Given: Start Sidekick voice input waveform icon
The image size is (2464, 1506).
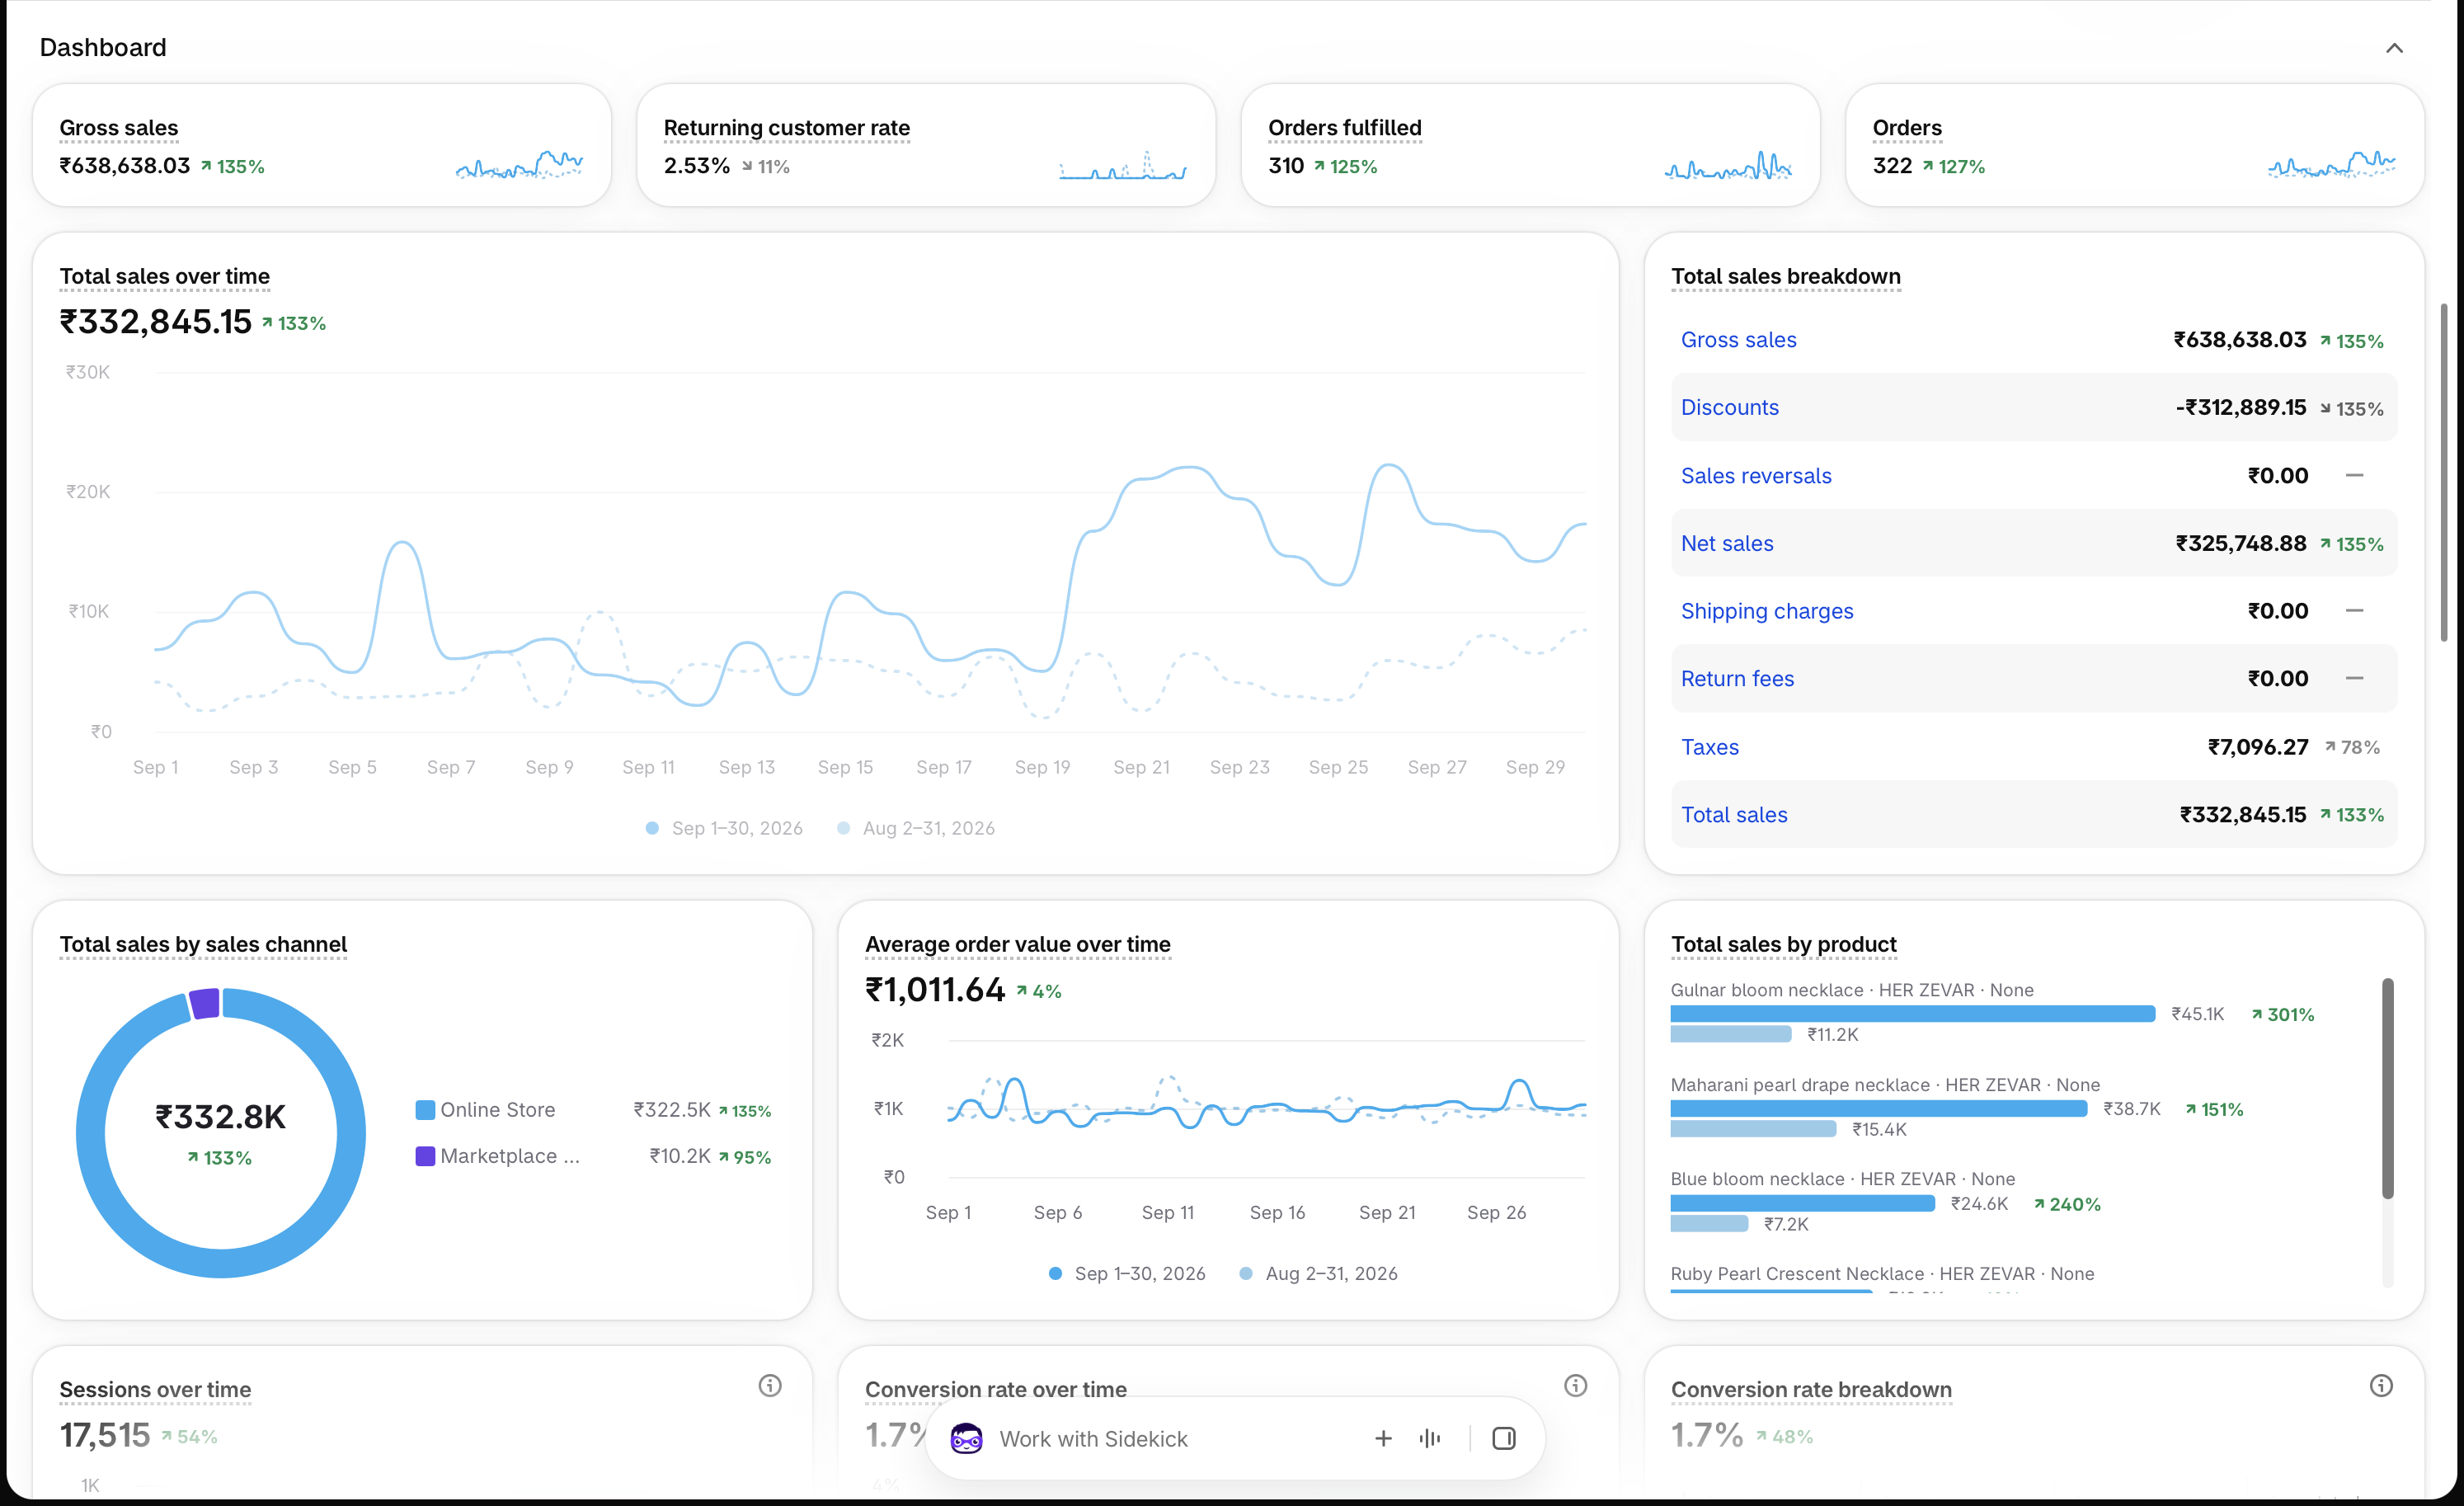Looking at the screenshot, I should point(1430,1438).
